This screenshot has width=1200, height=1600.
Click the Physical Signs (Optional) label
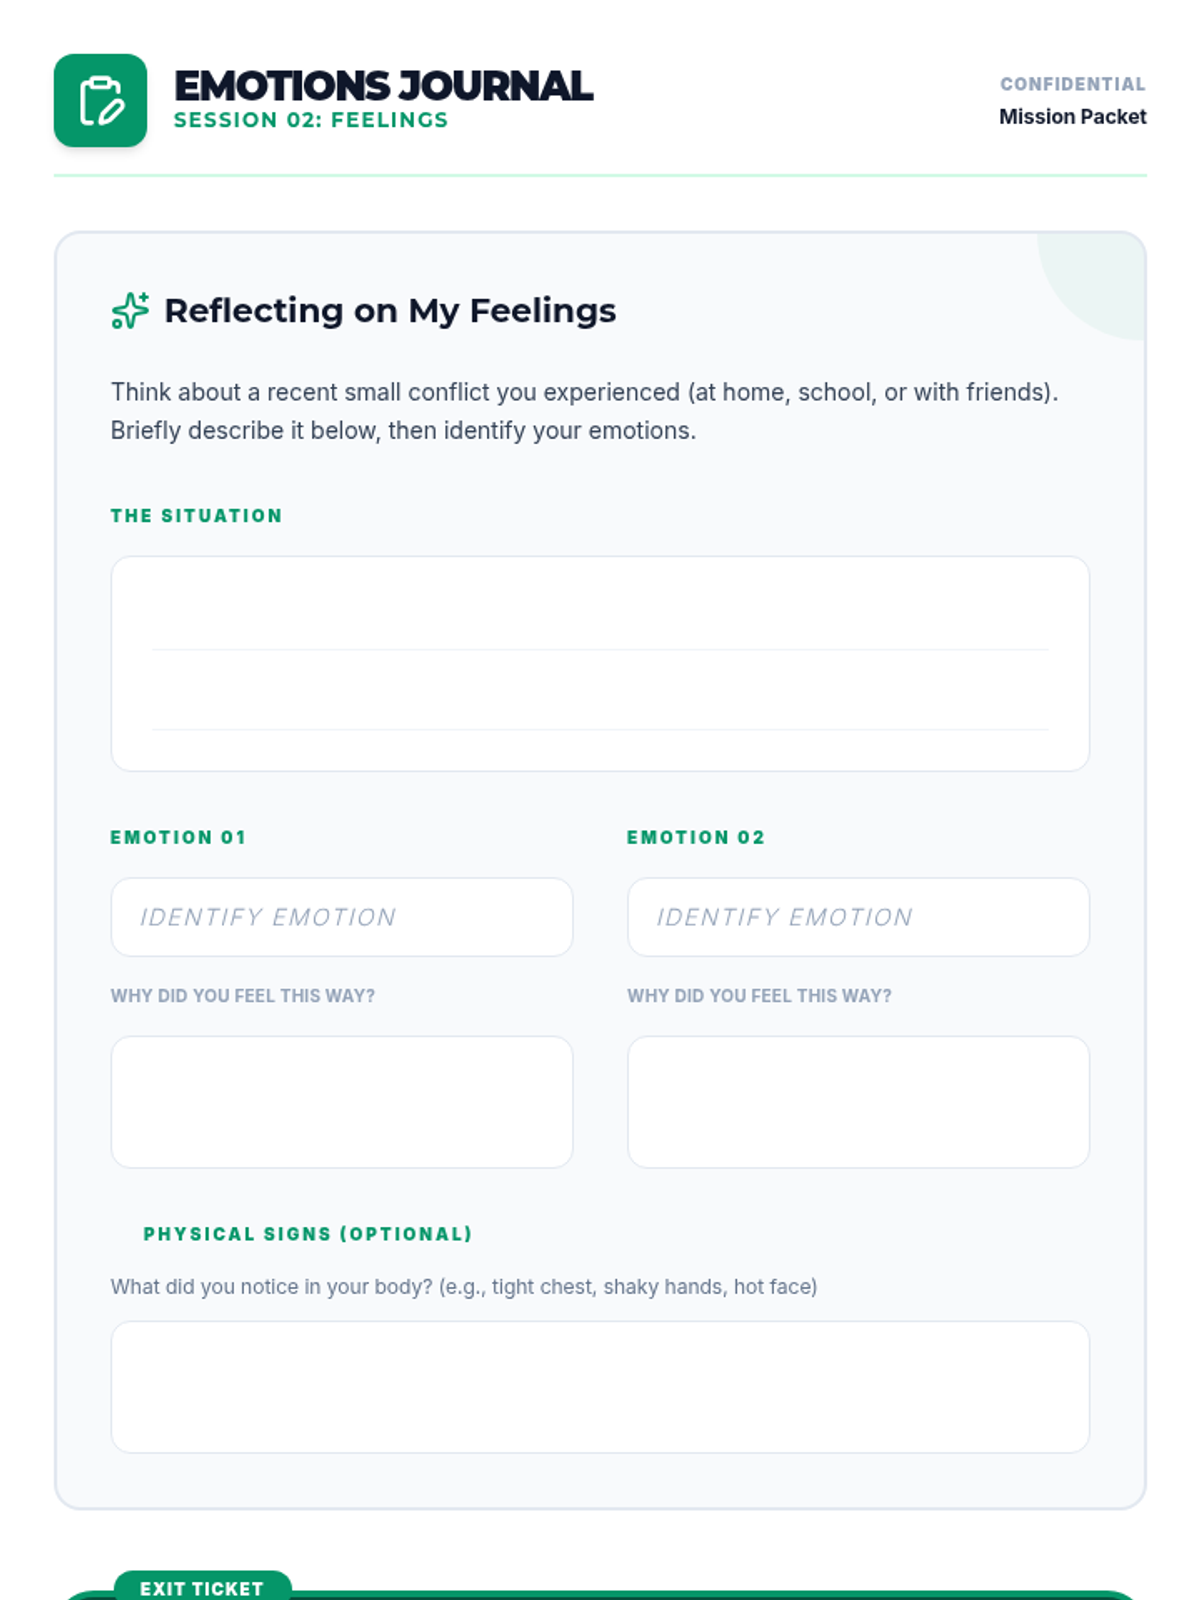(x=307, y=1234)
